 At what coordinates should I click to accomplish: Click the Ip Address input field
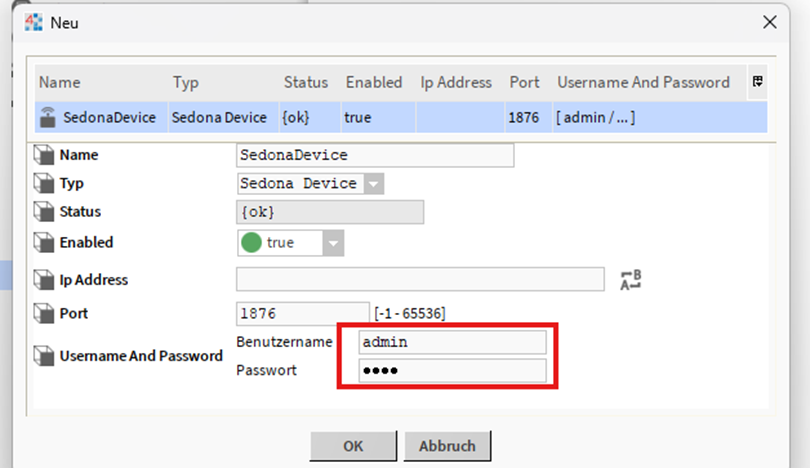[x=420, y=279]
